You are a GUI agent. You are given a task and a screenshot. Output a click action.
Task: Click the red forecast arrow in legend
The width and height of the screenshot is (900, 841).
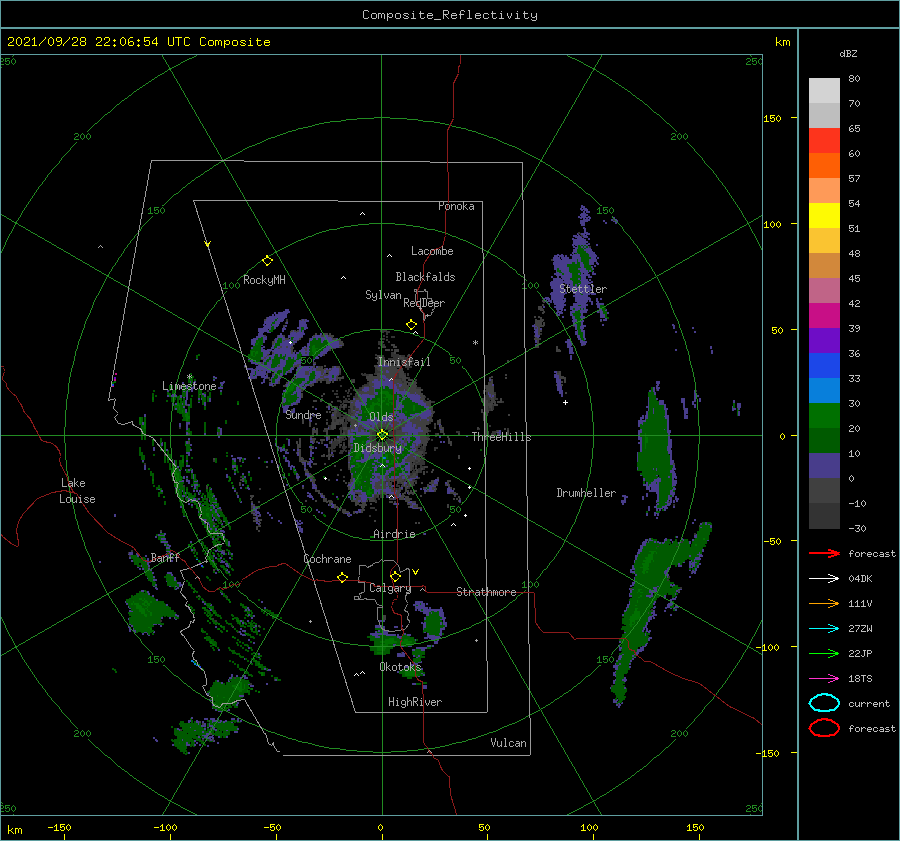coord(824,553)
